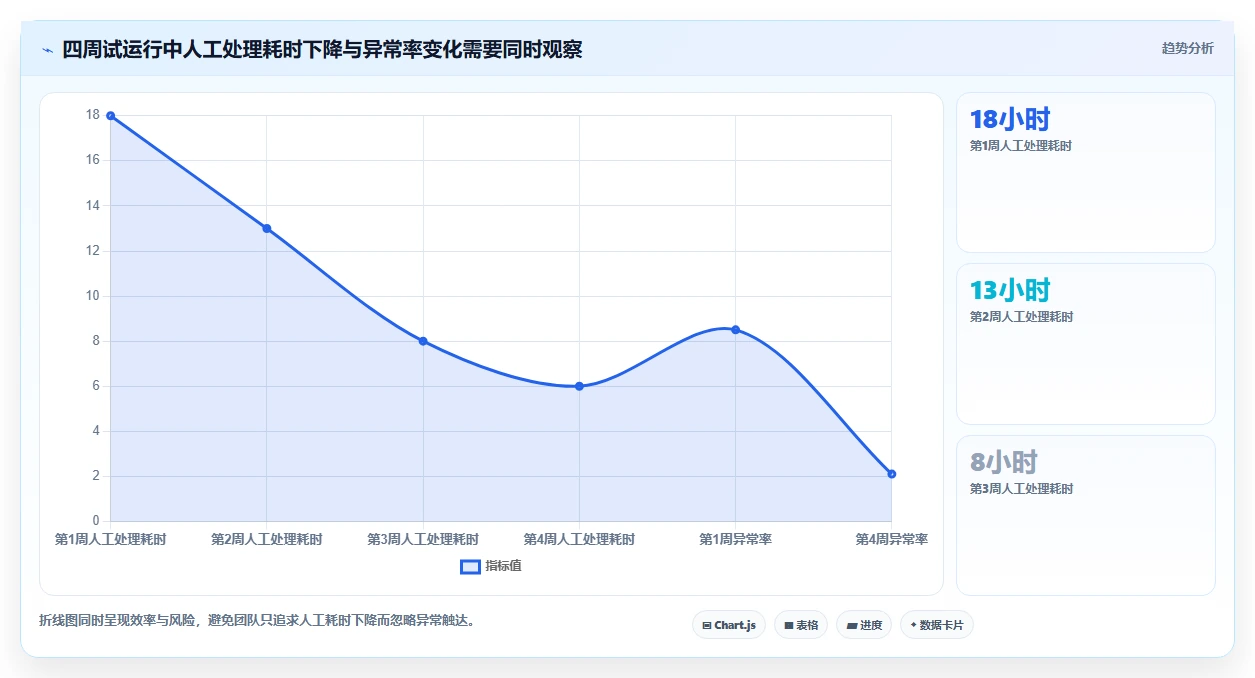Image resolution: width=1255 pixels, height=678 pixels.
Task: Select the Chart.js chip
Action: [x=729, y=625]
